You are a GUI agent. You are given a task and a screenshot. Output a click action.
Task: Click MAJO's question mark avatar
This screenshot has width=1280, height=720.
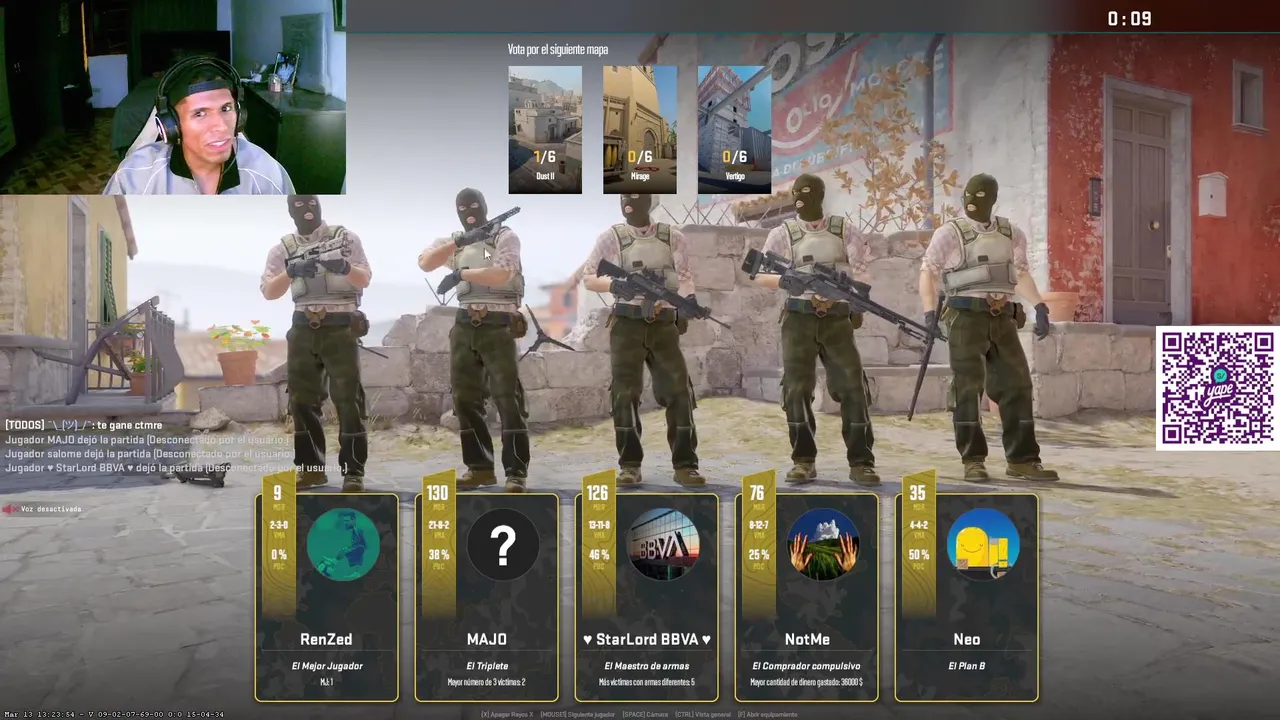coord(503,545)
